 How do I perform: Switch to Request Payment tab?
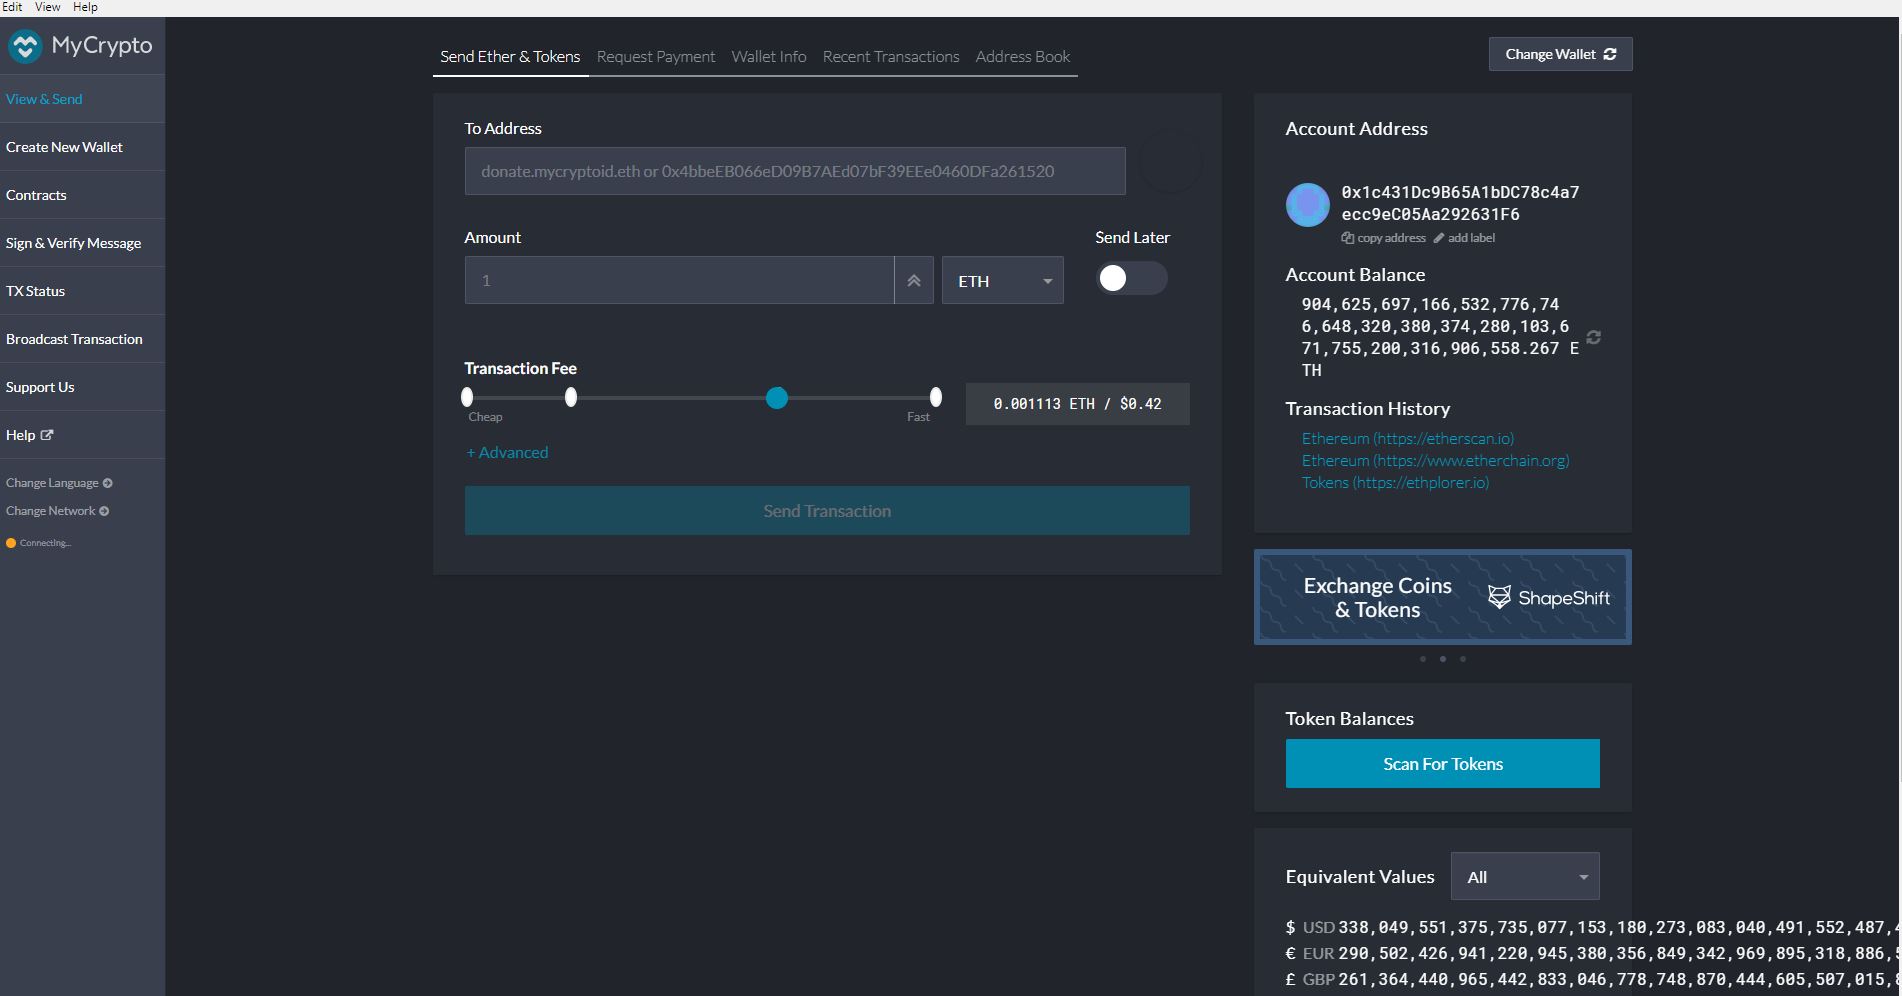pos(656,57)
